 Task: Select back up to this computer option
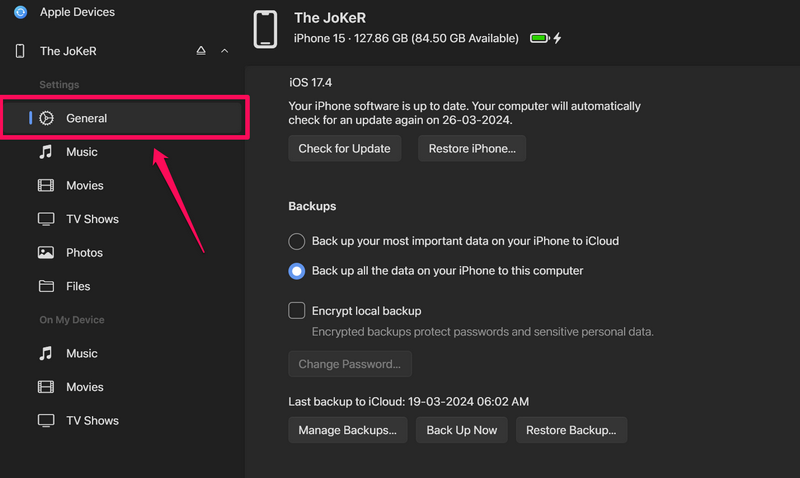coord(297,271)
